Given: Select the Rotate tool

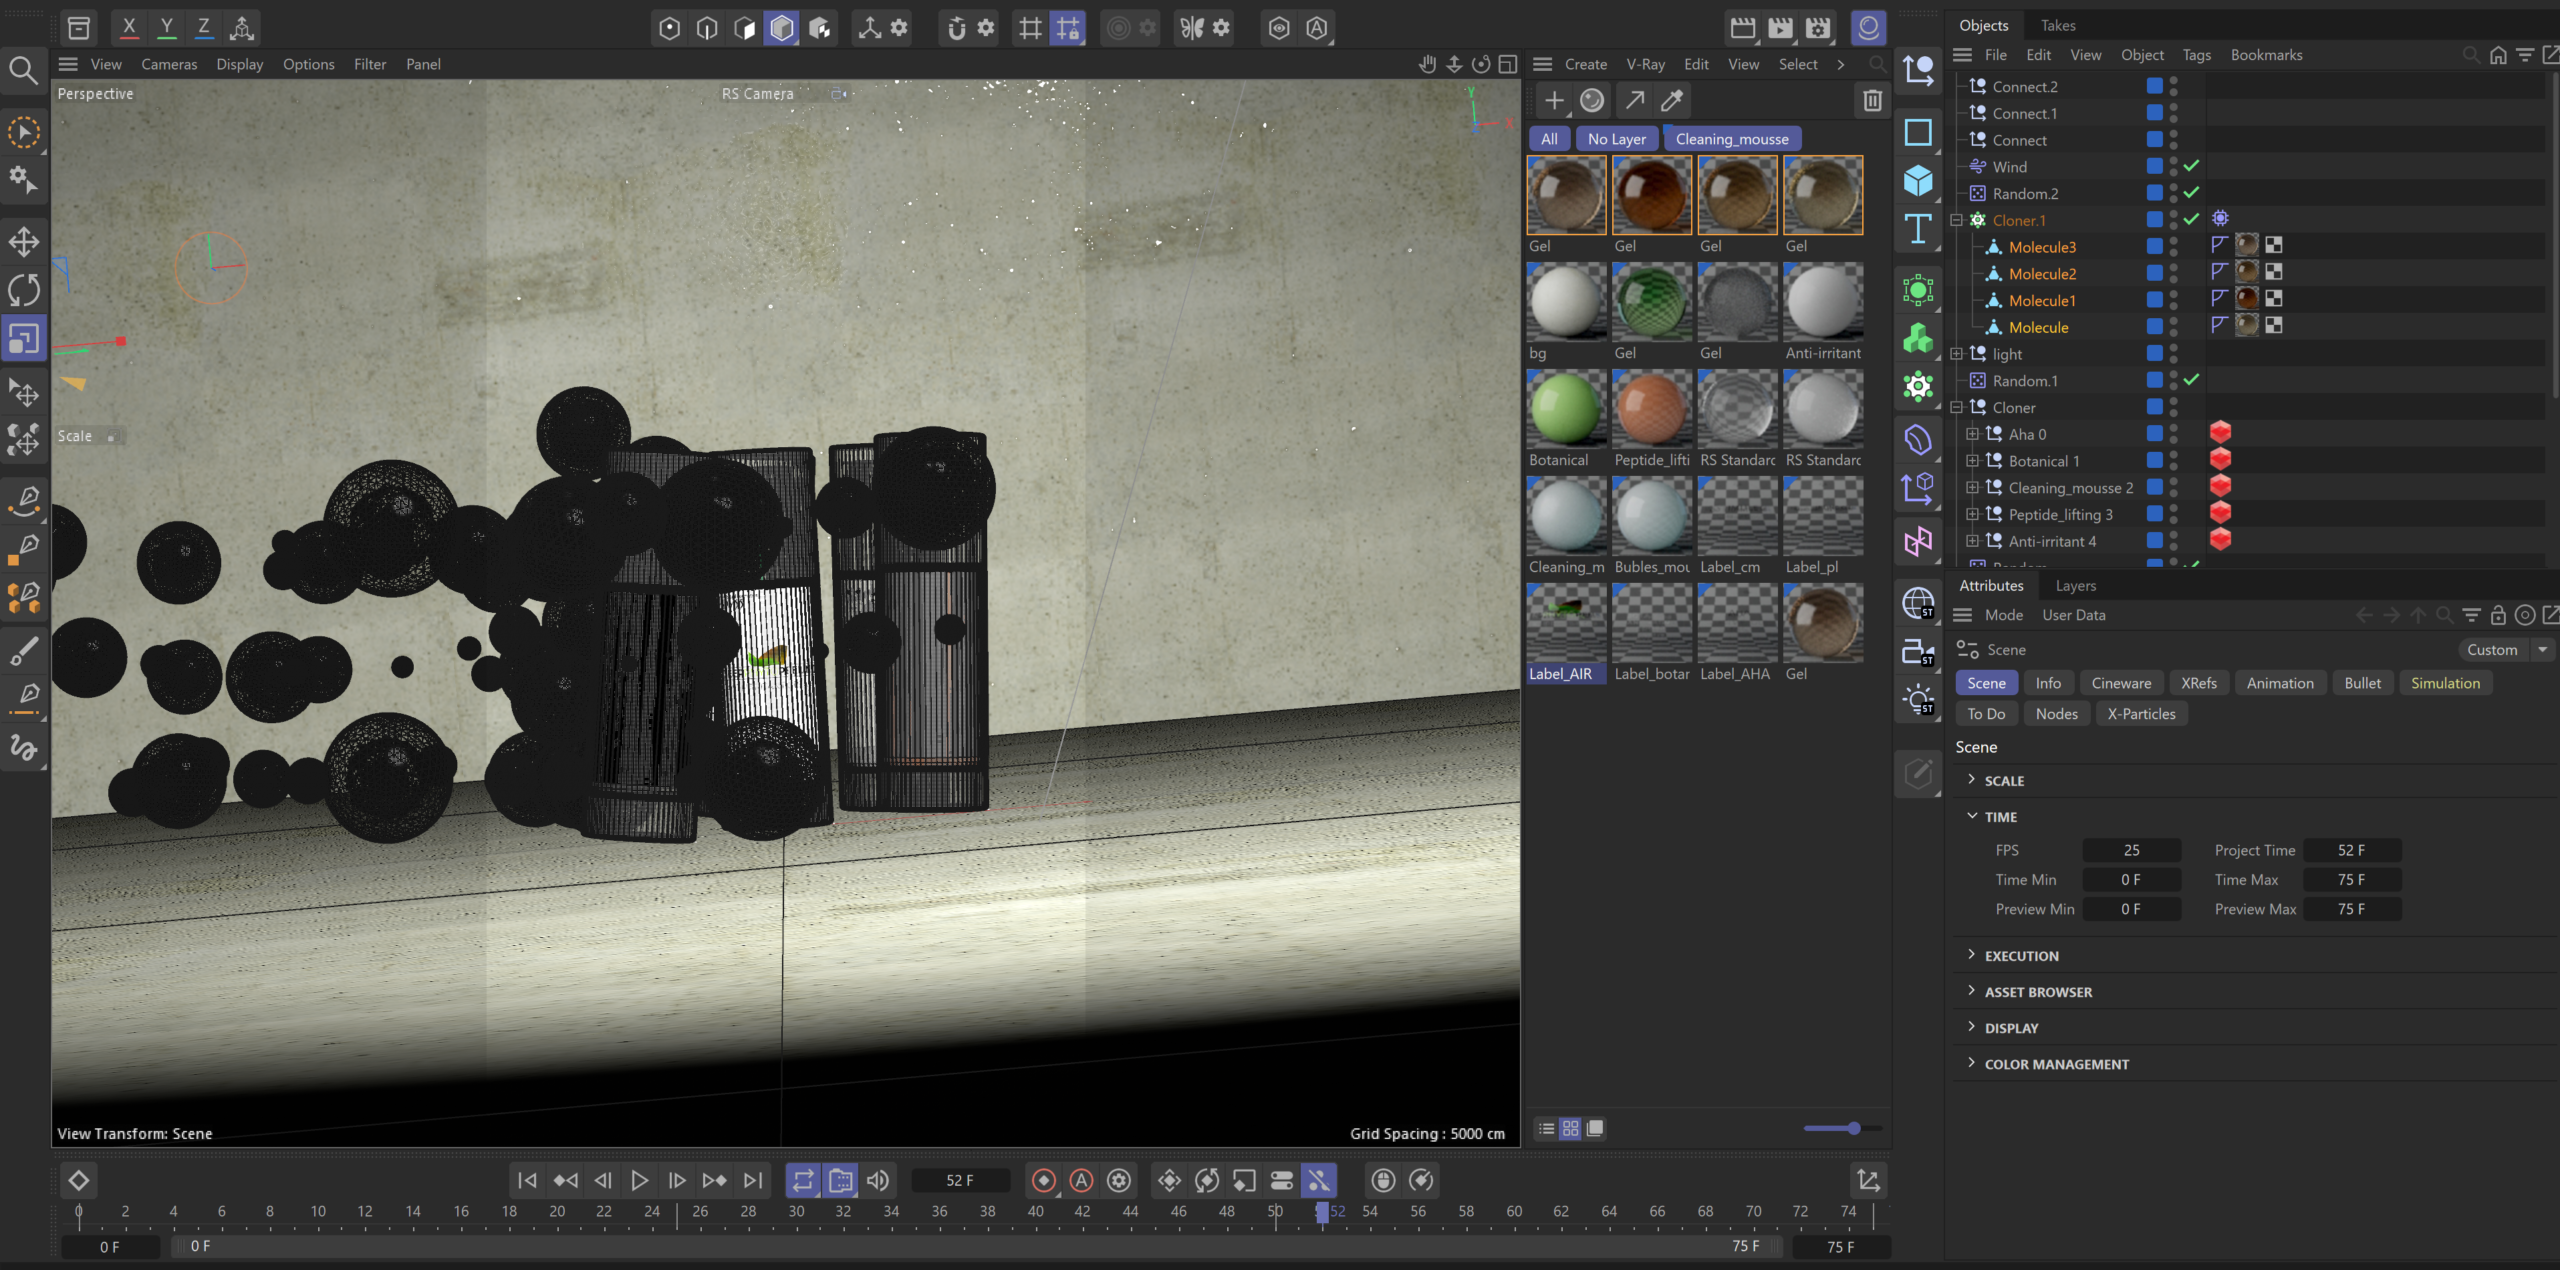Looking at the screenshot, I should 24,290.
